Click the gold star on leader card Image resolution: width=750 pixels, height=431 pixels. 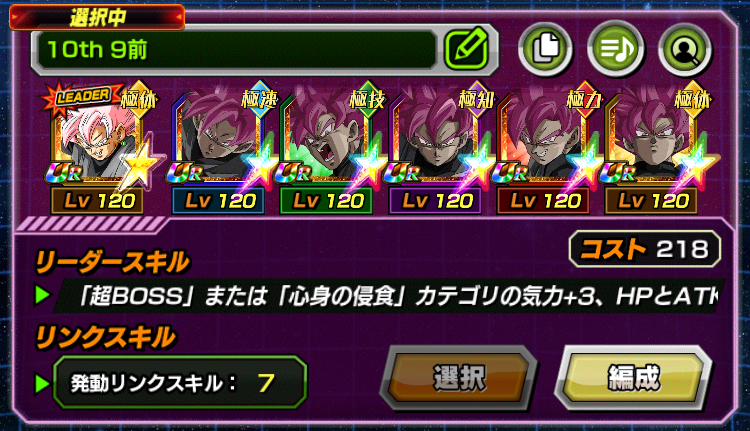click(140, 163)
